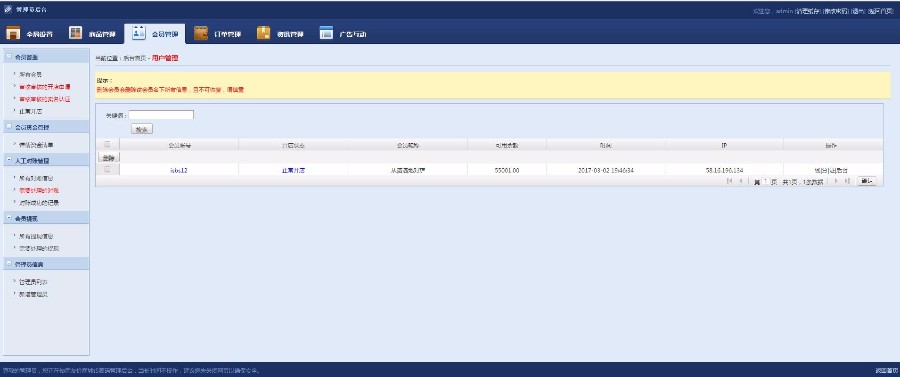Click the confirm button next to pagination
This screenshot has width=900, height=377.
click(867, 181)
